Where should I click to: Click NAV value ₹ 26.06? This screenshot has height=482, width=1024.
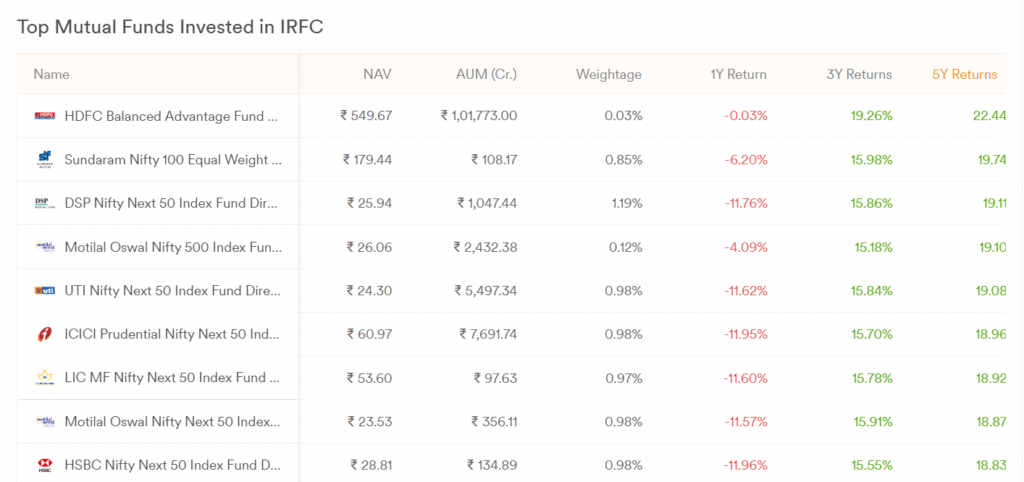click(369, 248)
